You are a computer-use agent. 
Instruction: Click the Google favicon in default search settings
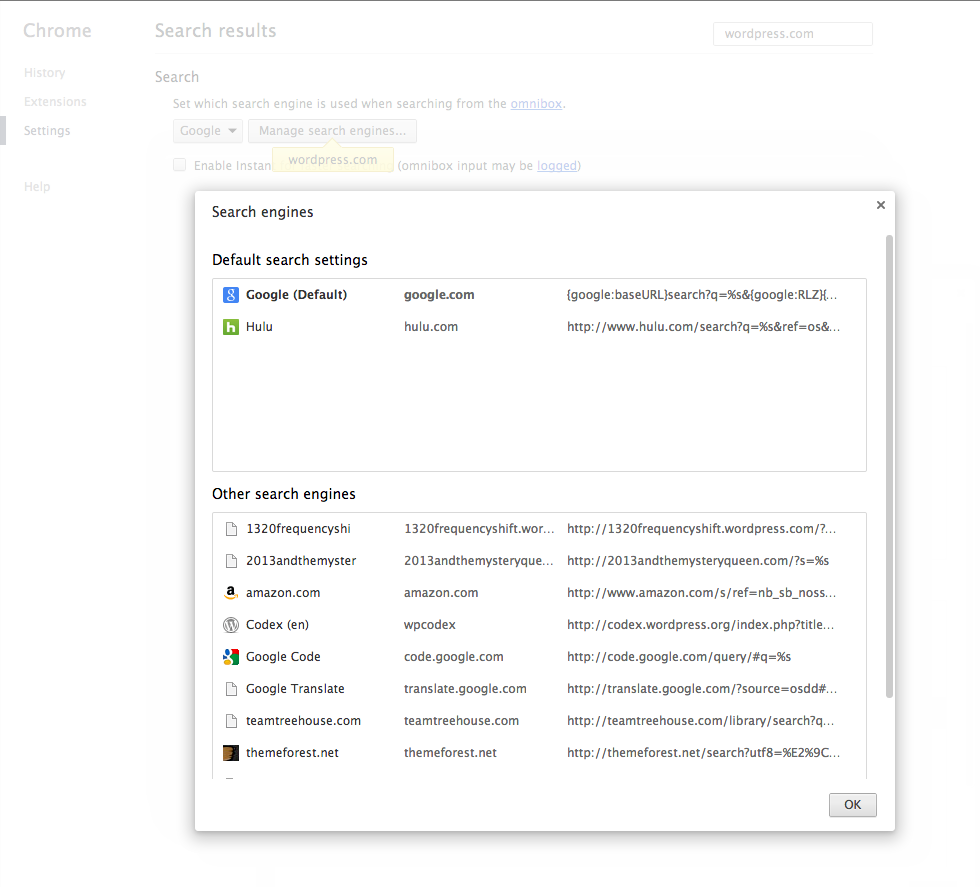[231, 295]
